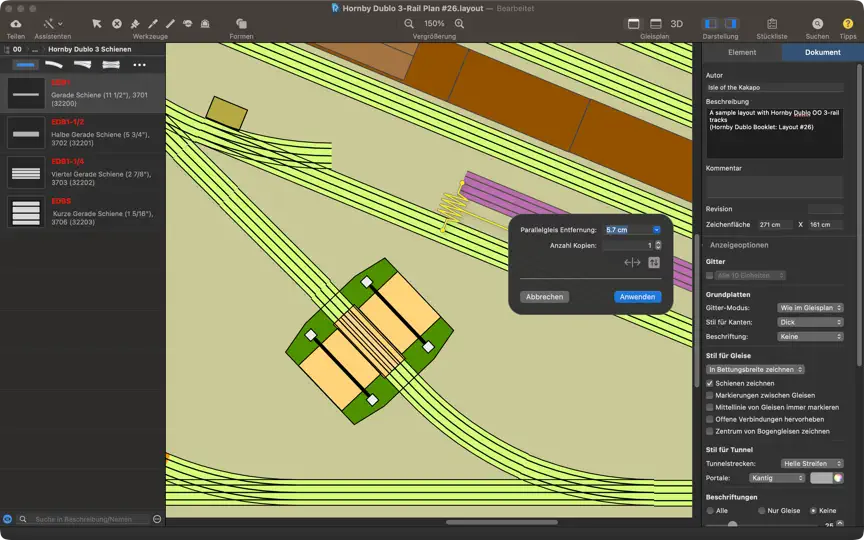Click the OO breadcrumb item
The image size is (864, 540).
click(17, 49)
